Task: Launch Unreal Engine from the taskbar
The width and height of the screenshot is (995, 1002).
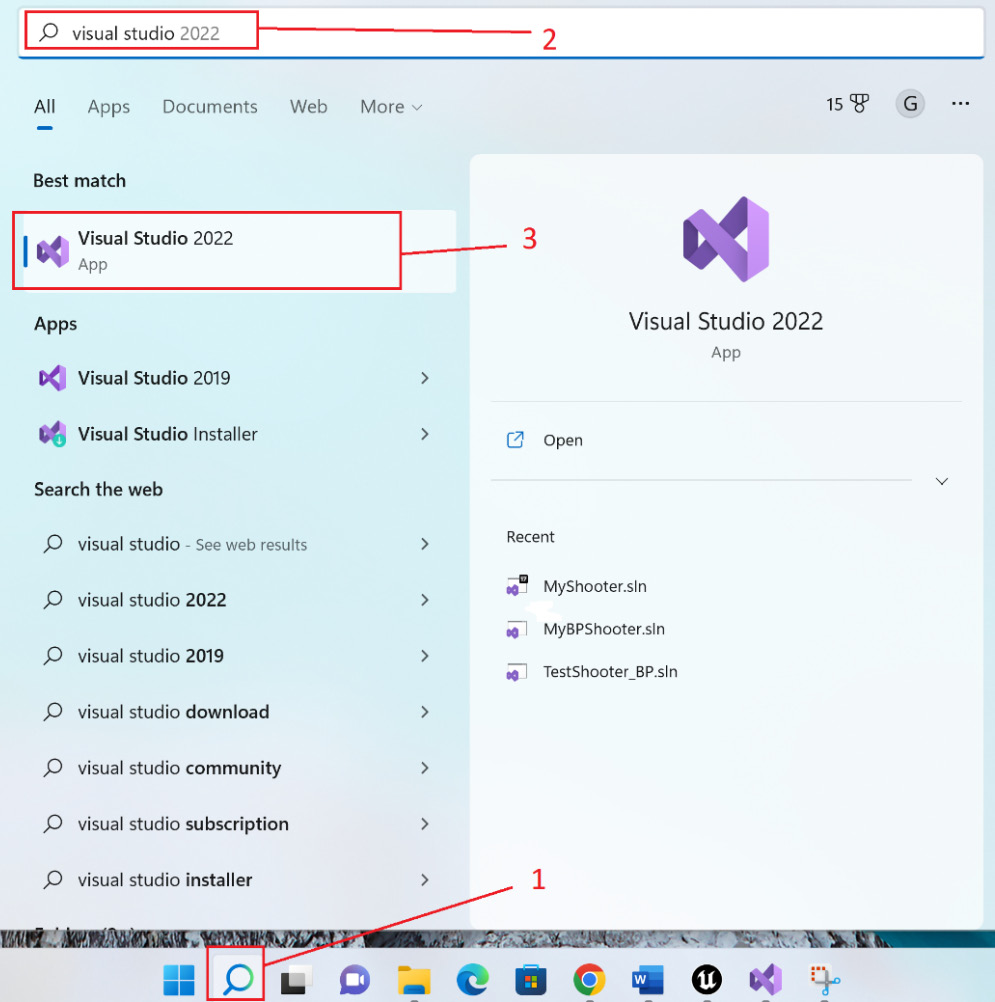Action: (x=707, y=980)
